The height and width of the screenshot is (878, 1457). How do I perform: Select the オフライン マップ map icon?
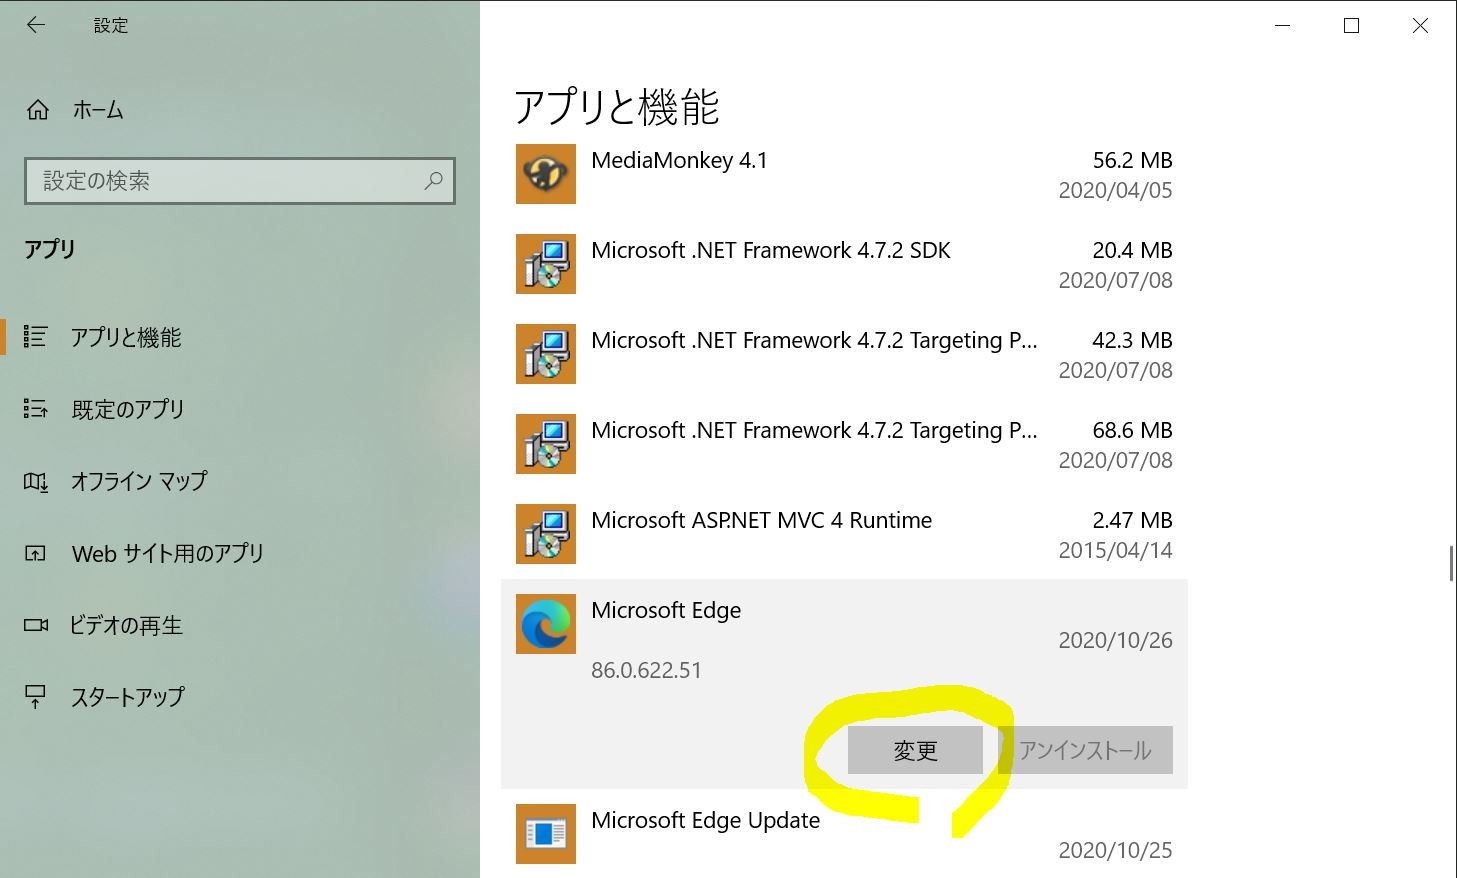35,482
